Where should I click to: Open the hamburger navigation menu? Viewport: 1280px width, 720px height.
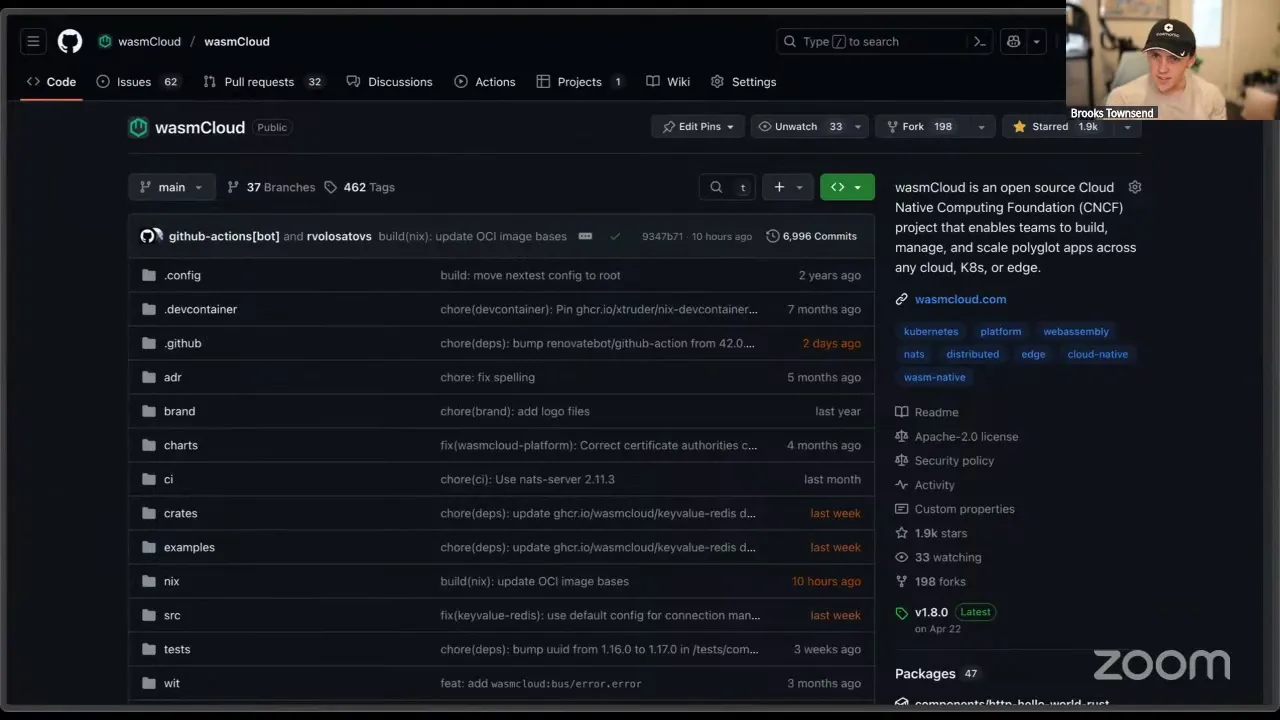tap(33, 42)
